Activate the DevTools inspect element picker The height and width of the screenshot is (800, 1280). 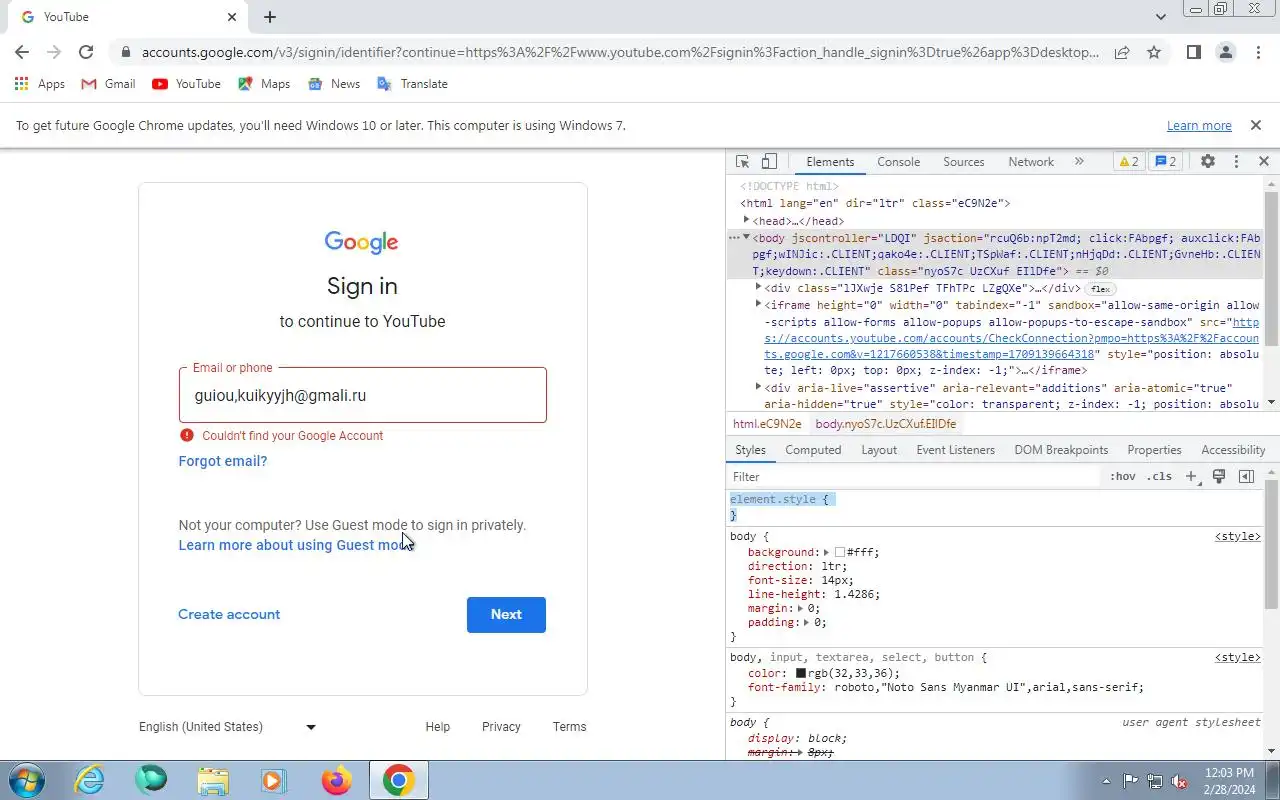tap(742, 162)
